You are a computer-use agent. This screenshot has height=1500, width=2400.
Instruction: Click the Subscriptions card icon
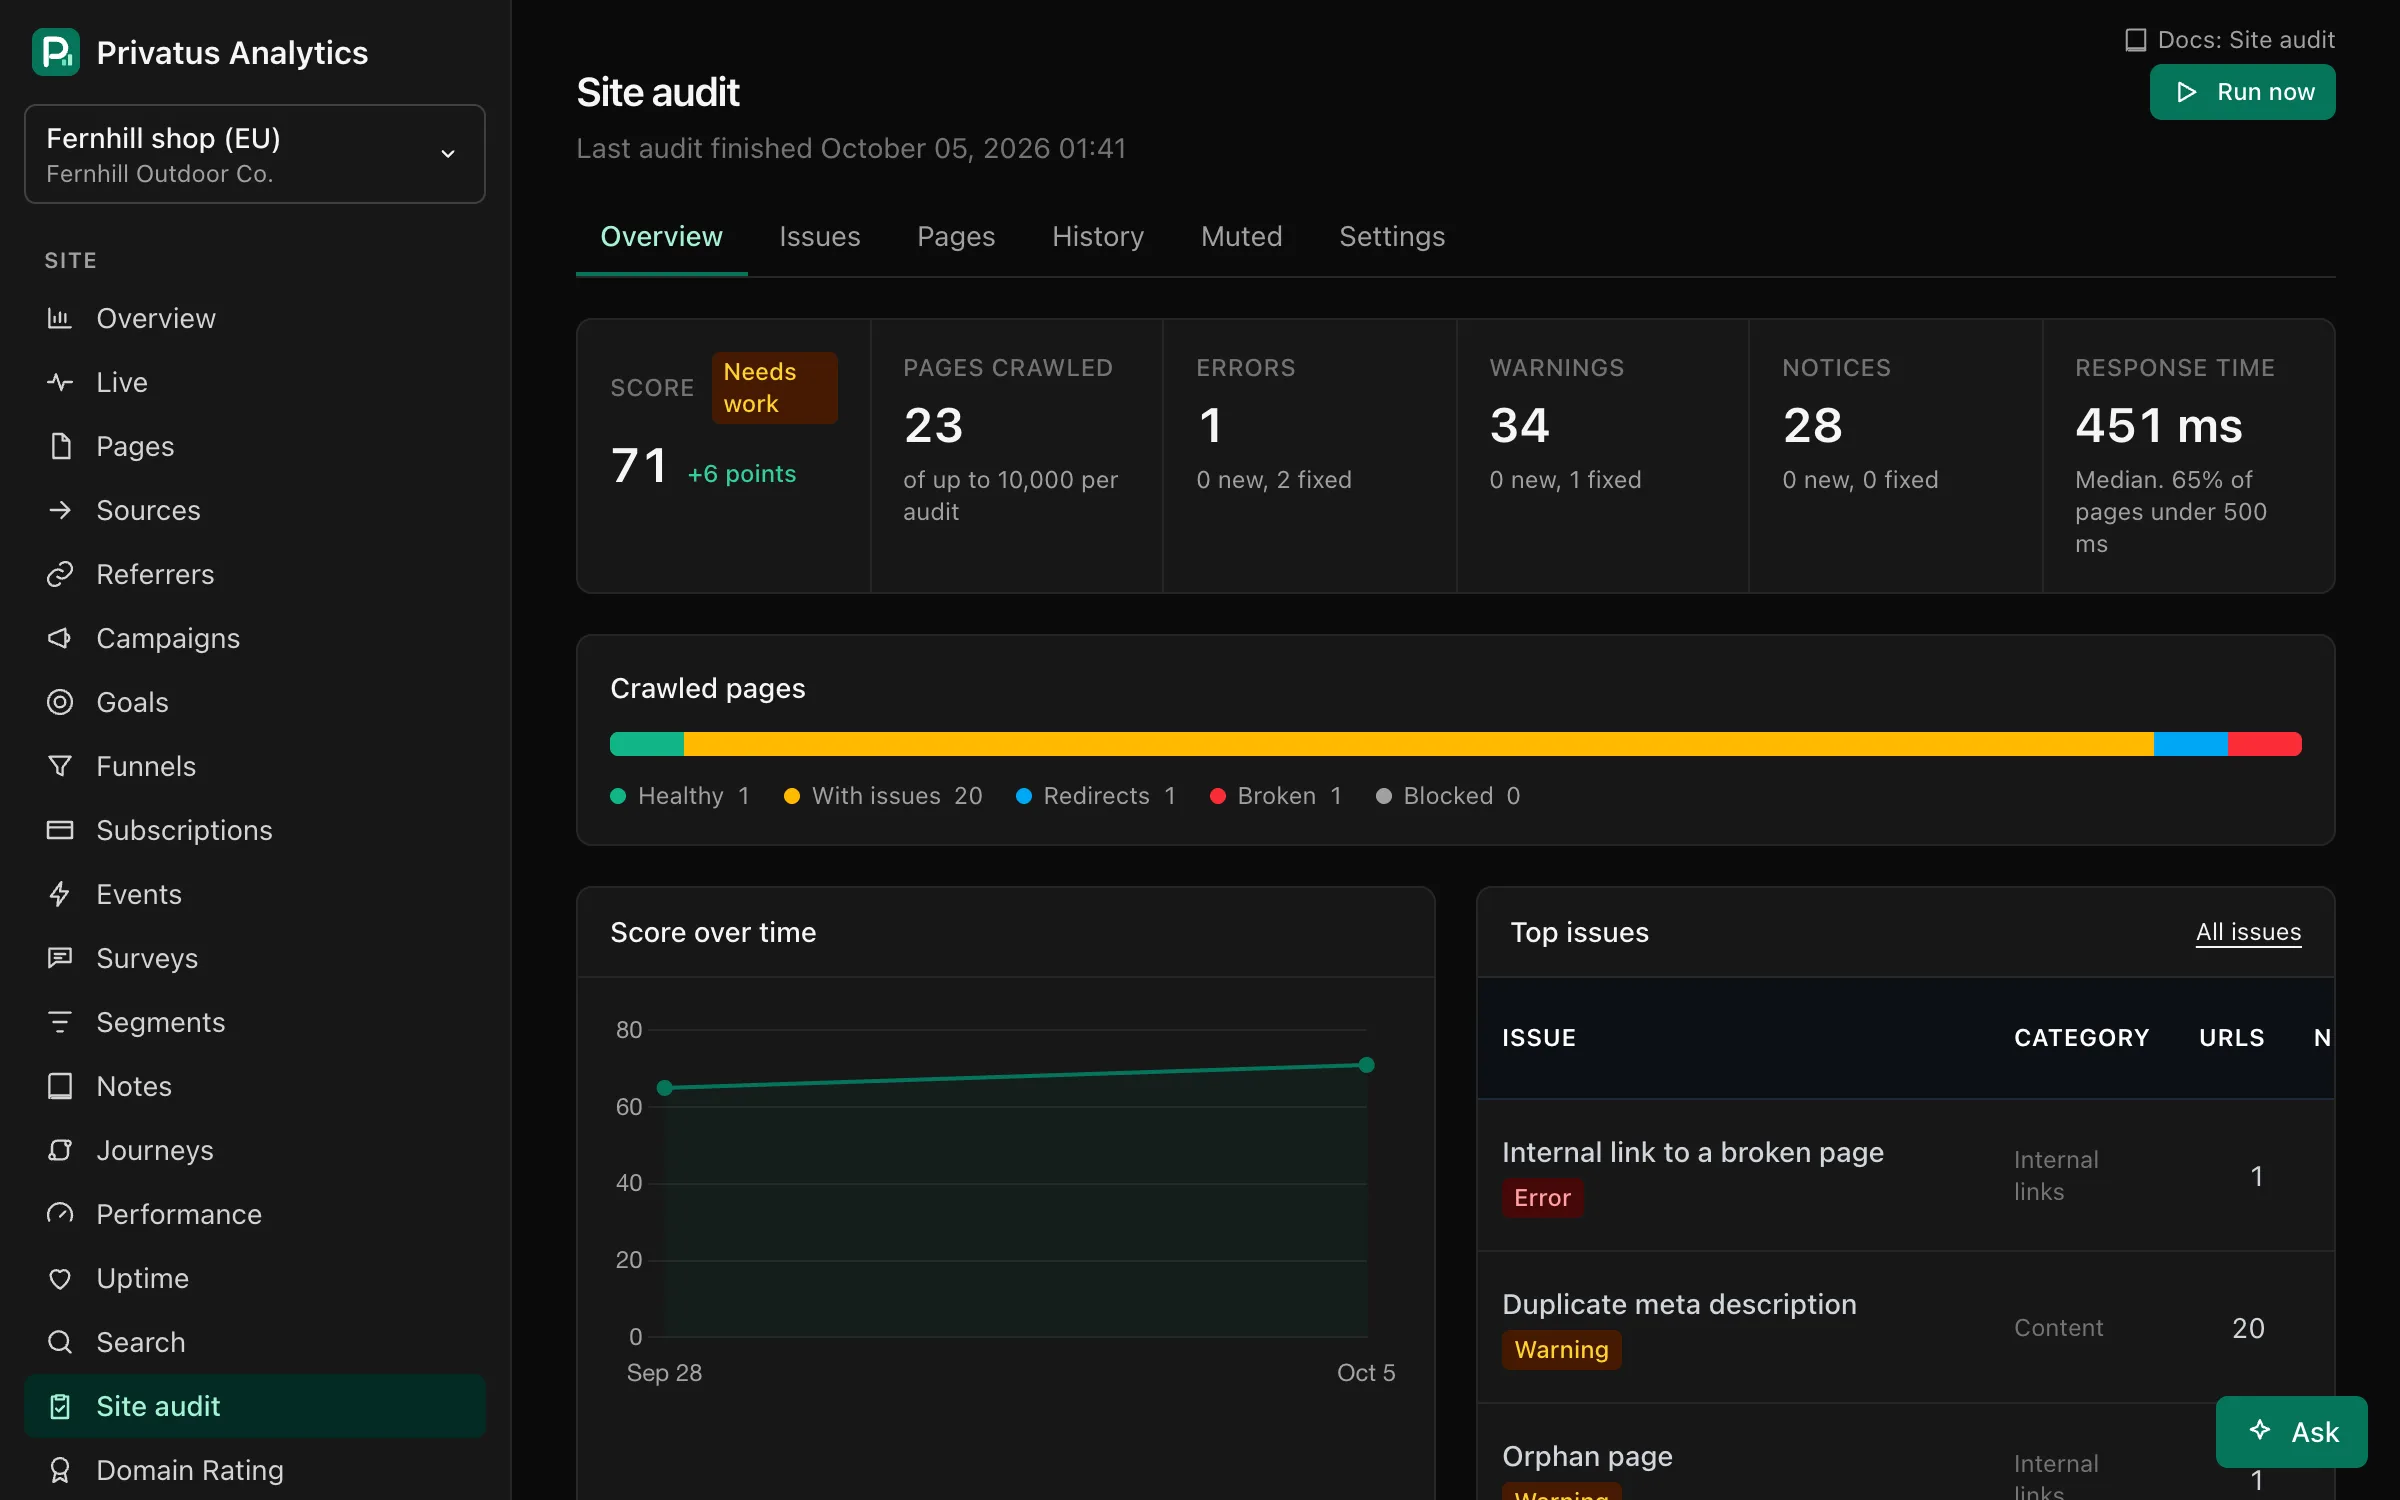pos(60,830)
